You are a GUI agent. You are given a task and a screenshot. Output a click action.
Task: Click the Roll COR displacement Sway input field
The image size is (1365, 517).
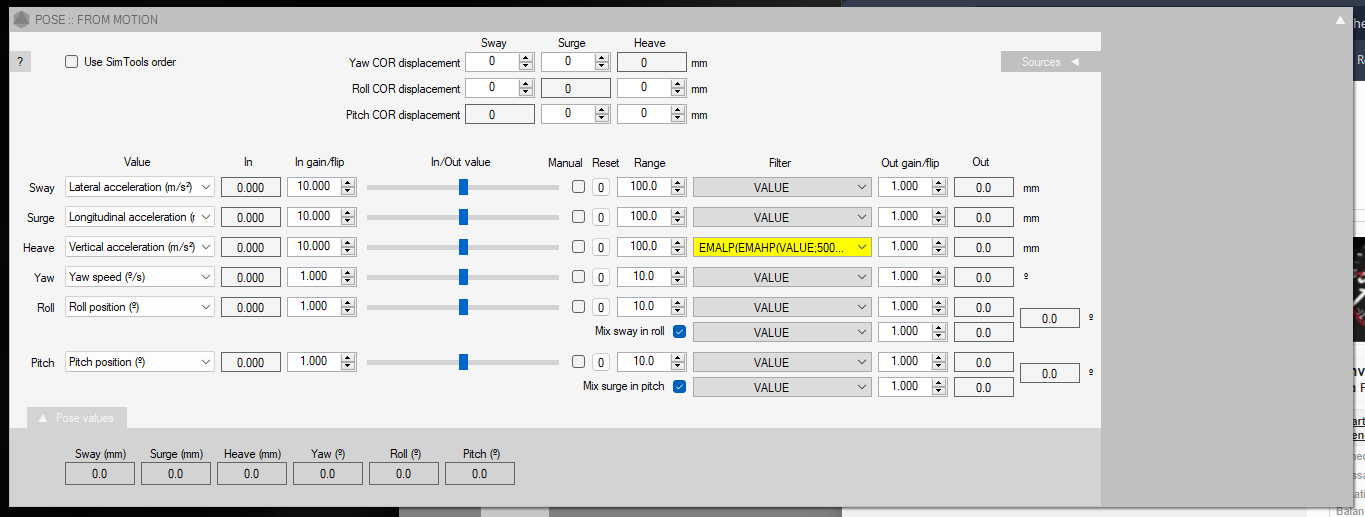tap(492, 88)
